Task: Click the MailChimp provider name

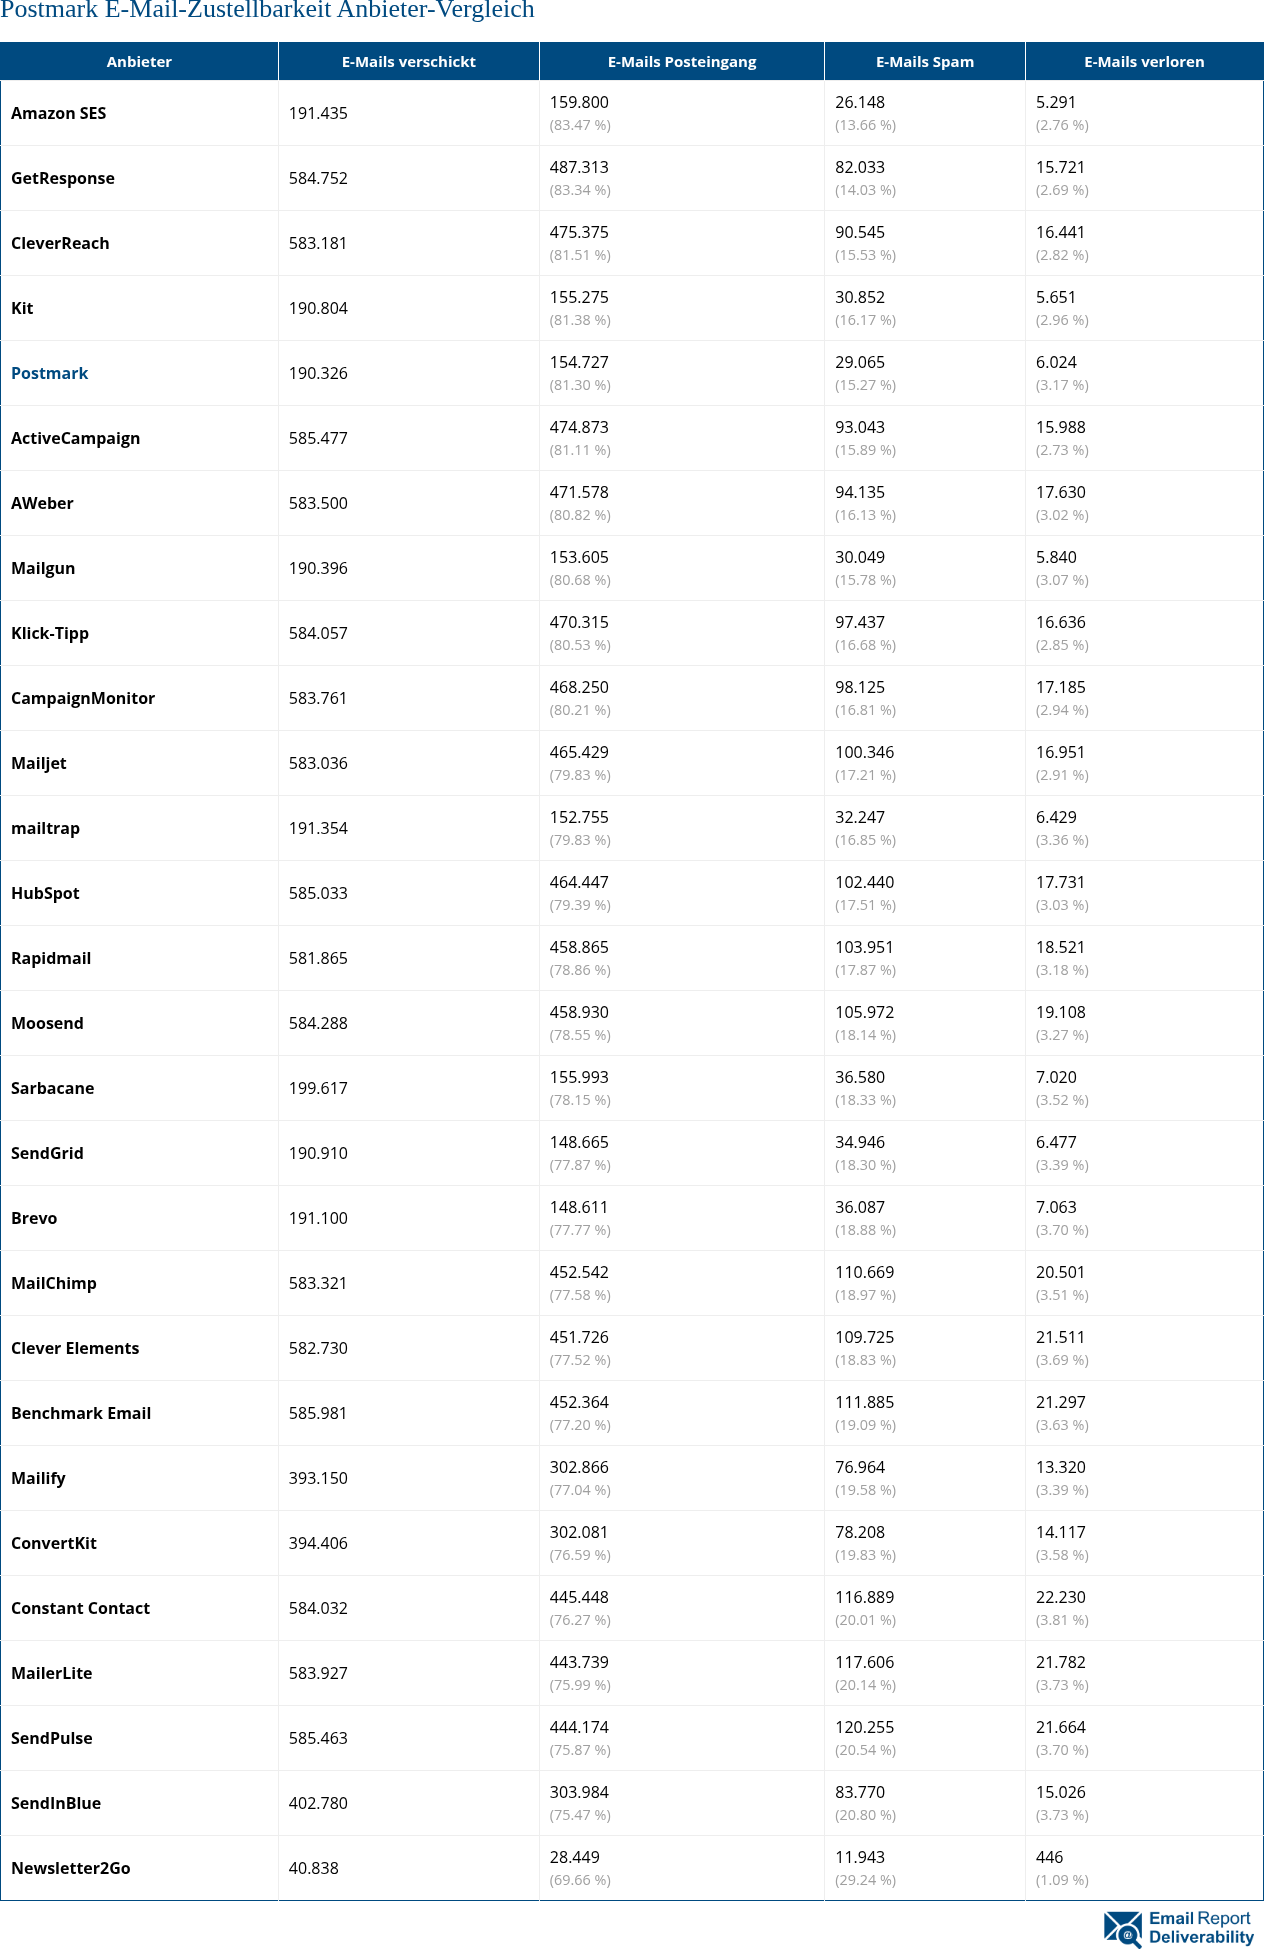Action: click(54, 1283)
